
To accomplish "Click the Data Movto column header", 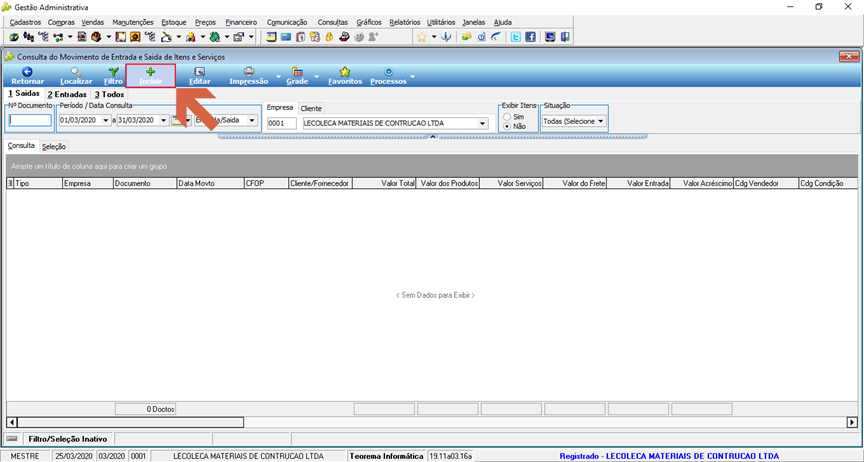I will [210, 183].
